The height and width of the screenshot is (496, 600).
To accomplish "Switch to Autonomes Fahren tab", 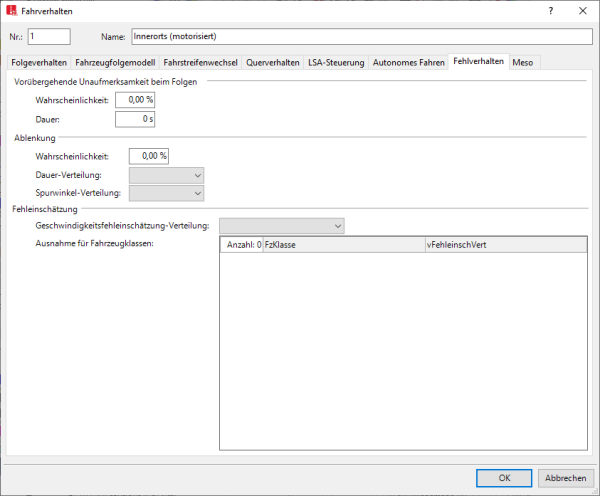I will click(408, 62).
